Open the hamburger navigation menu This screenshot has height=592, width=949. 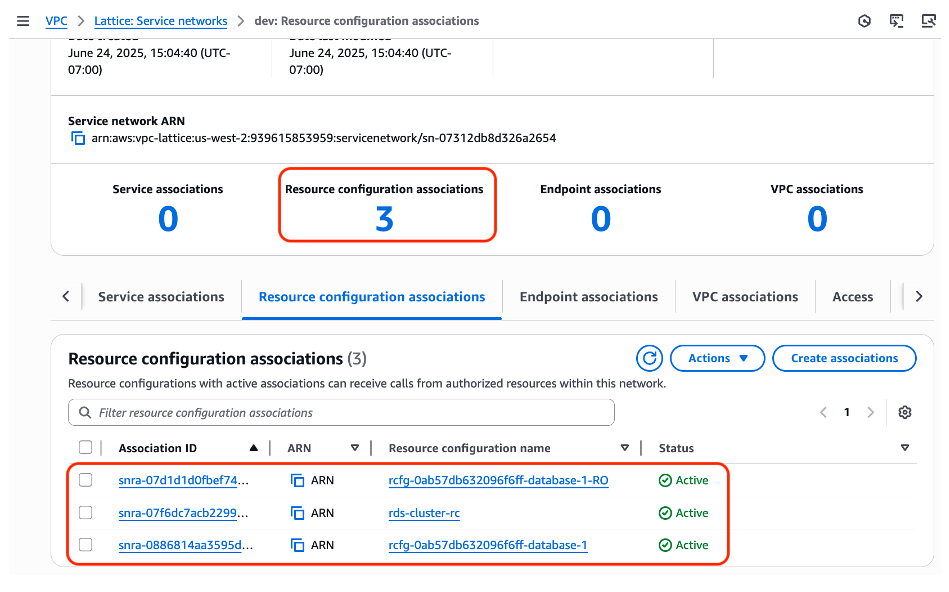coord(23,21)
